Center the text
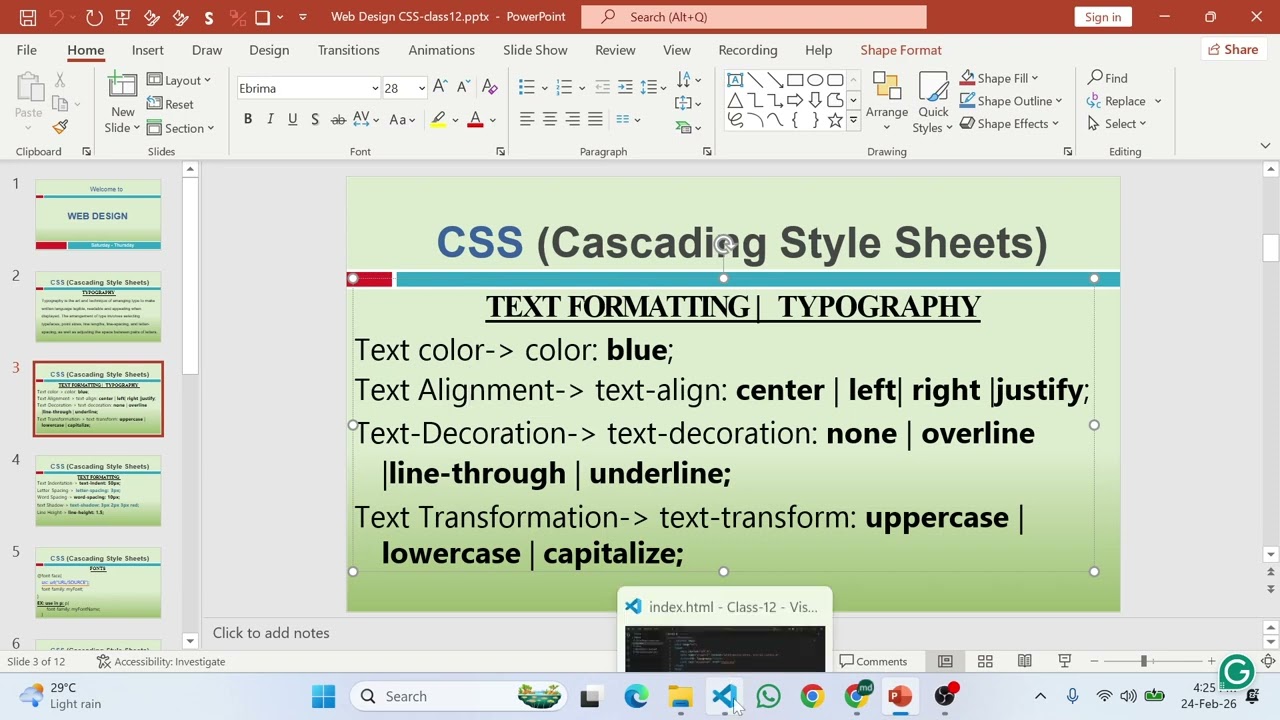This screenshot has width=1280, height=720. pyautogui.click(x=550, y=119)
